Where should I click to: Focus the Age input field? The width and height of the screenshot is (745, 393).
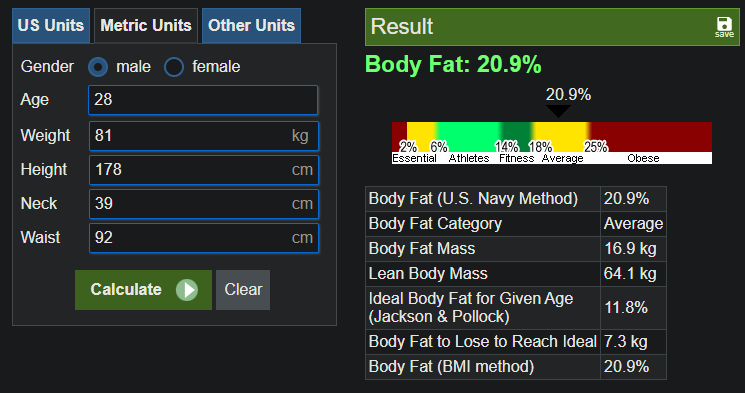[203, 100]
